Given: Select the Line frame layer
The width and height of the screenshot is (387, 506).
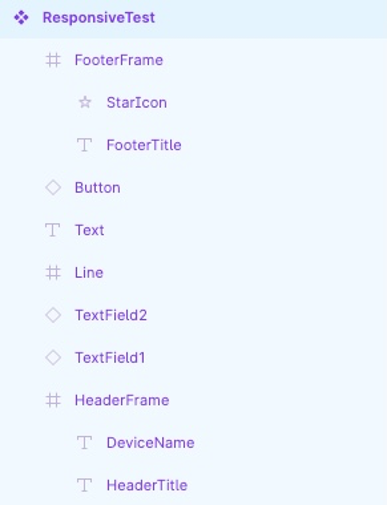Looking at the screenshot, I should (x=193, y=273).
